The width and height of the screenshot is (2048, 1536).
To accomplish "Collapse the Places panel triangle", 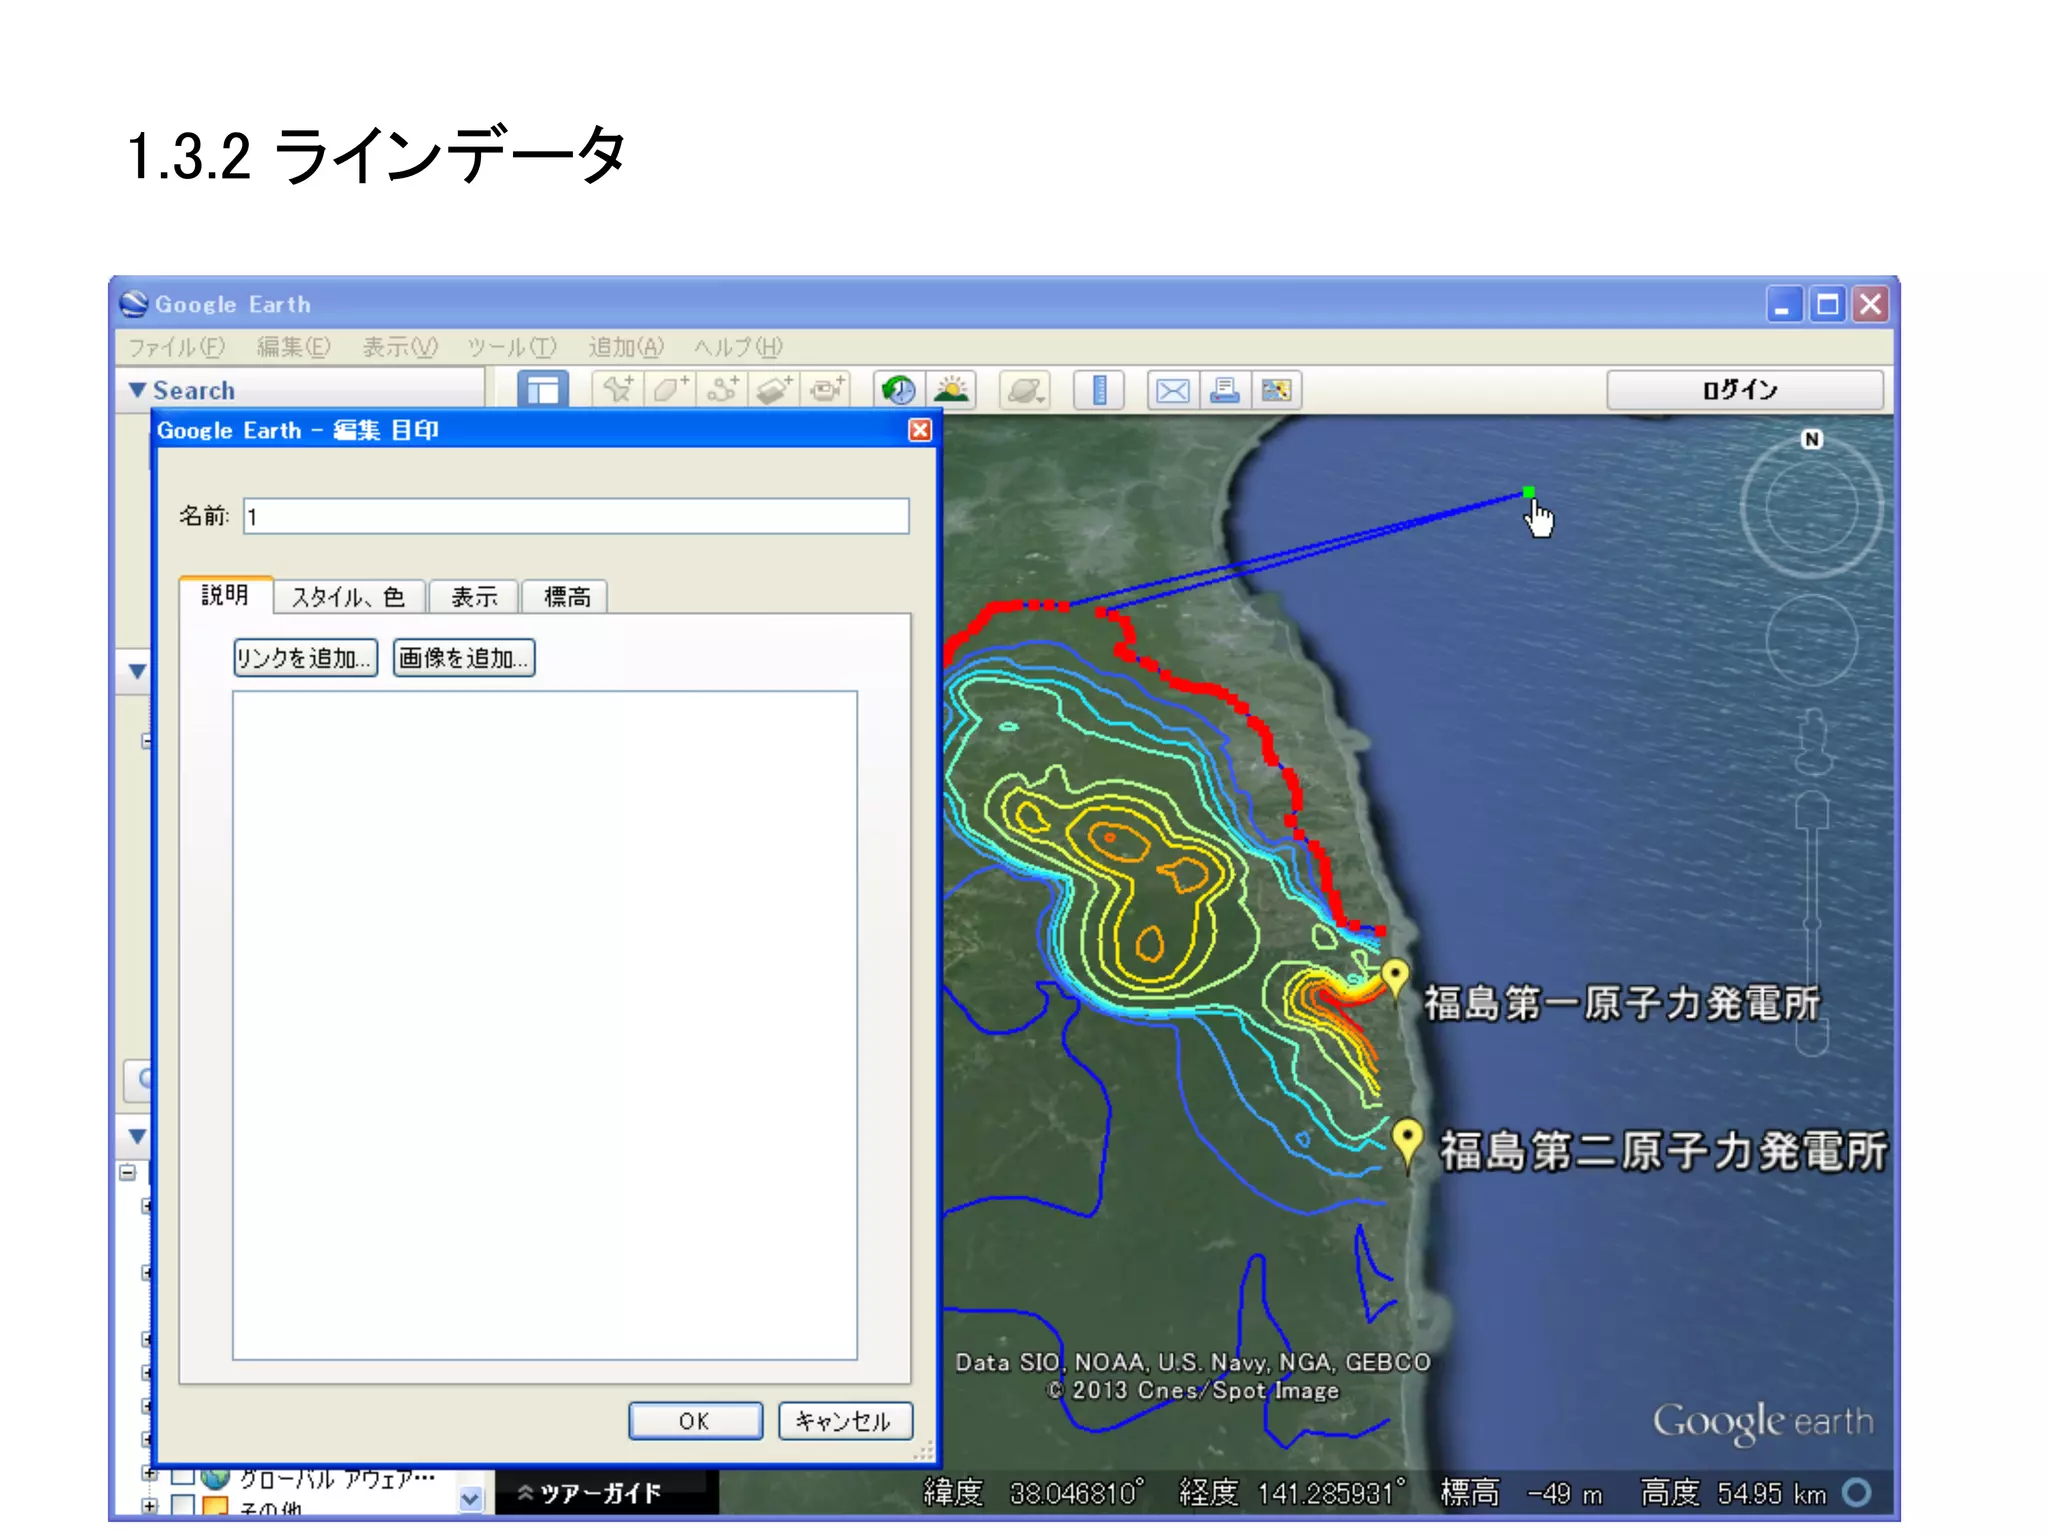I will point(137,671).
